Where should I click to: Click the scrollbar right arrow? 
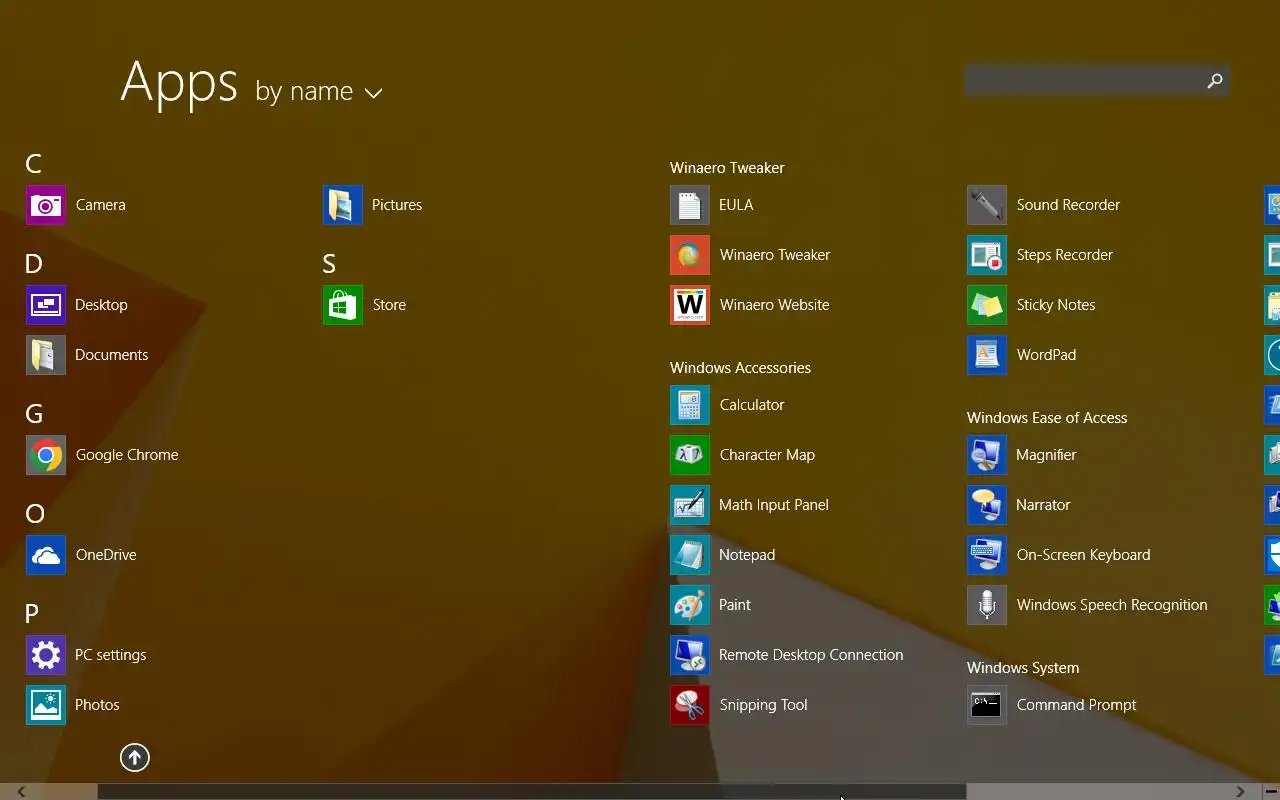1240,792
